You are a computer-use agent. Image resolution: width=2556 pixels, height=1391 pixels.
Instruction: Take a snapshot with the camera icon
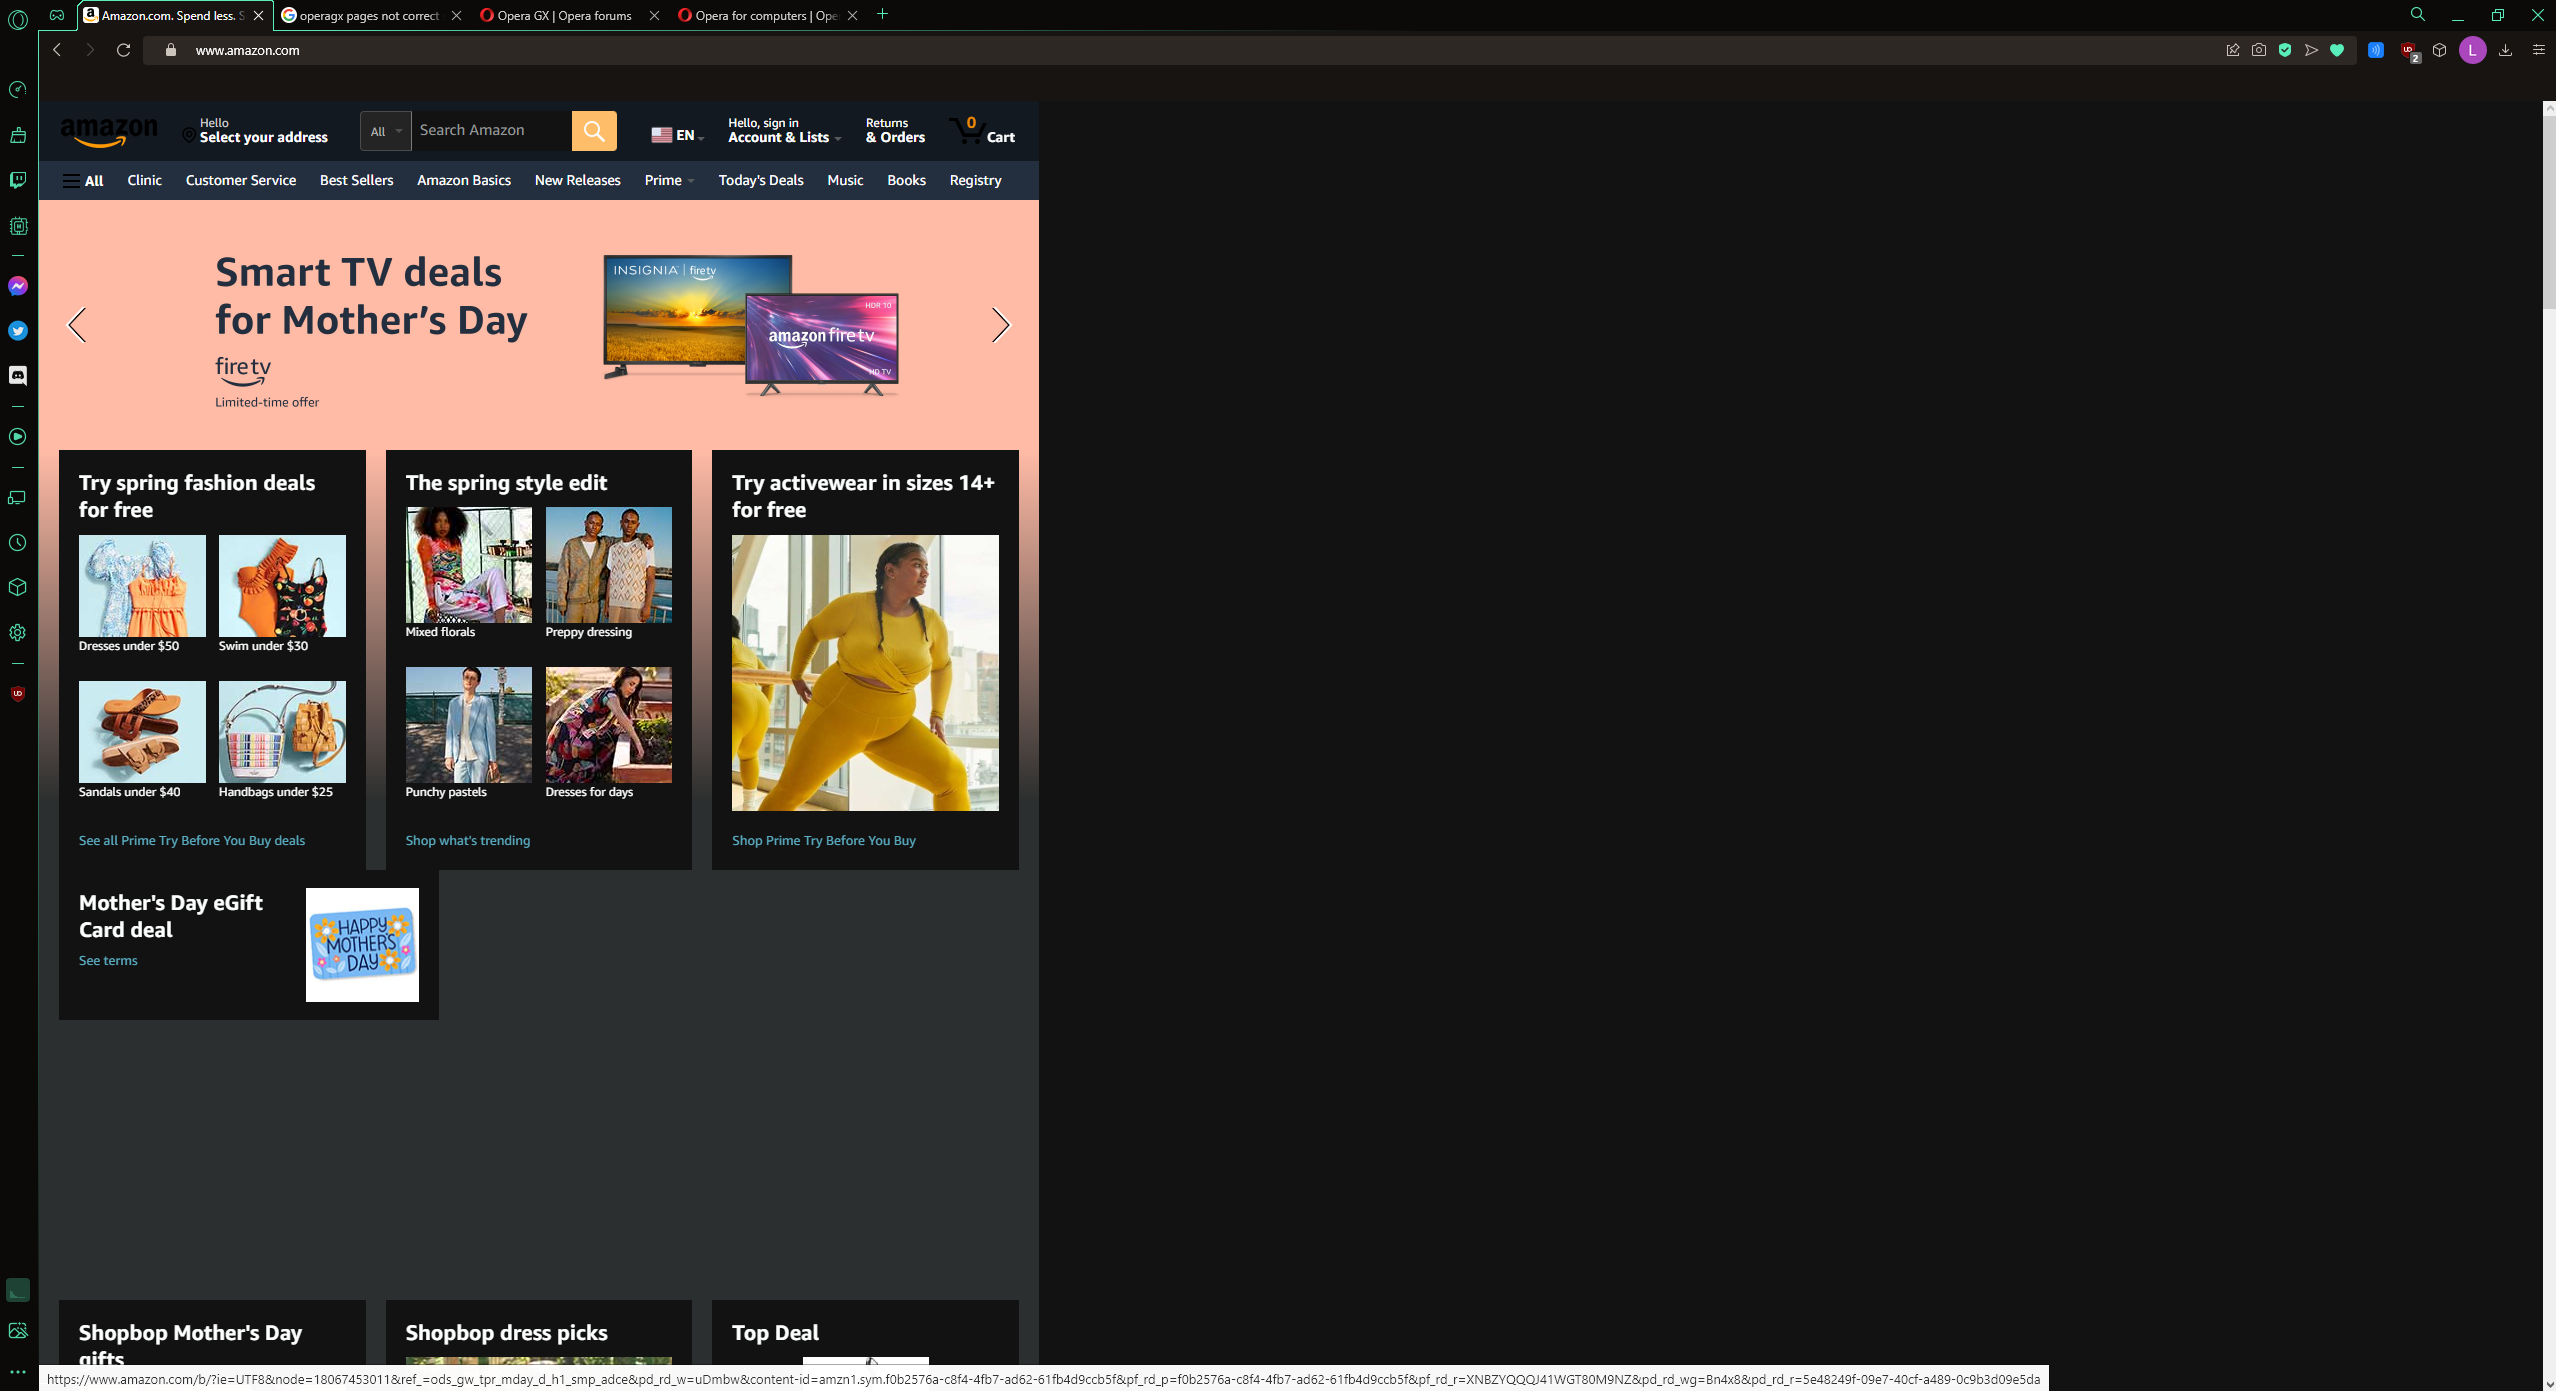pos(2258,50)
